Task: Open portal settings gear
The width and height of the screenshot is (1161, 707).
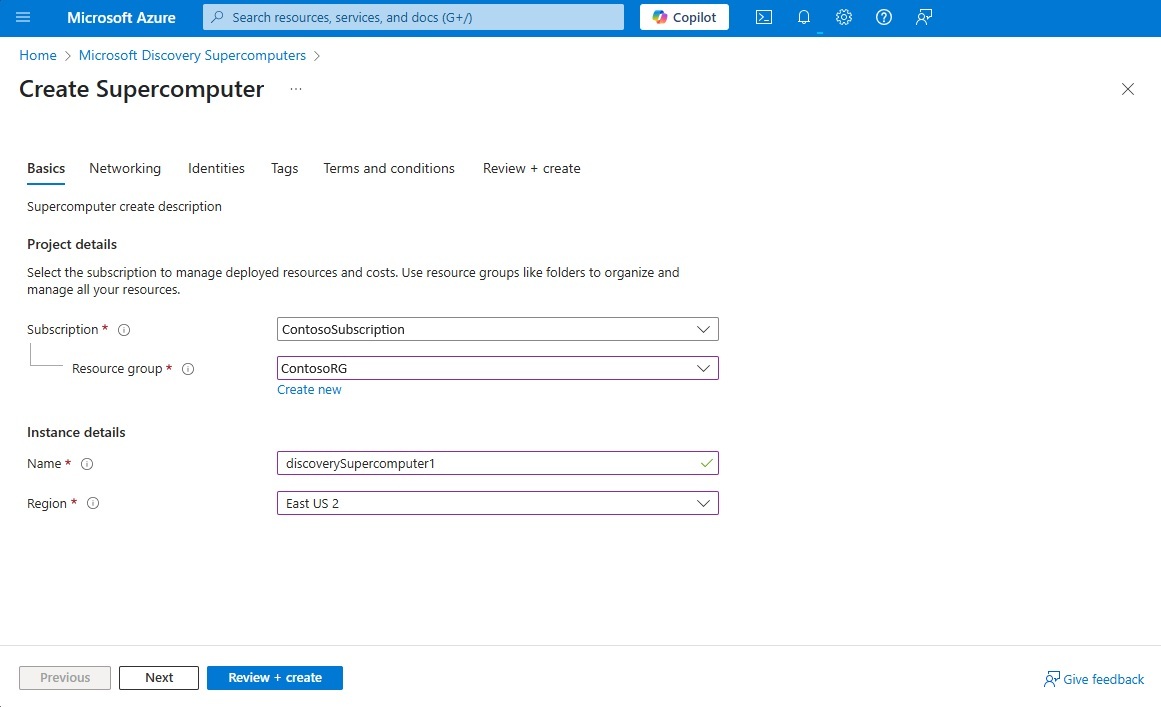Action: point(843,17)
